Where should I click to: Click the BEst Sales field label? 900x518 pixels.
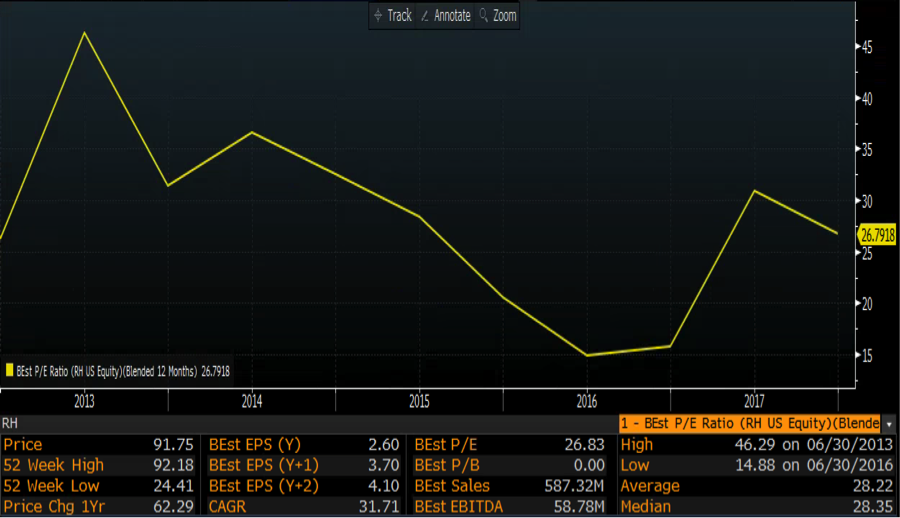tap(452, 486)
